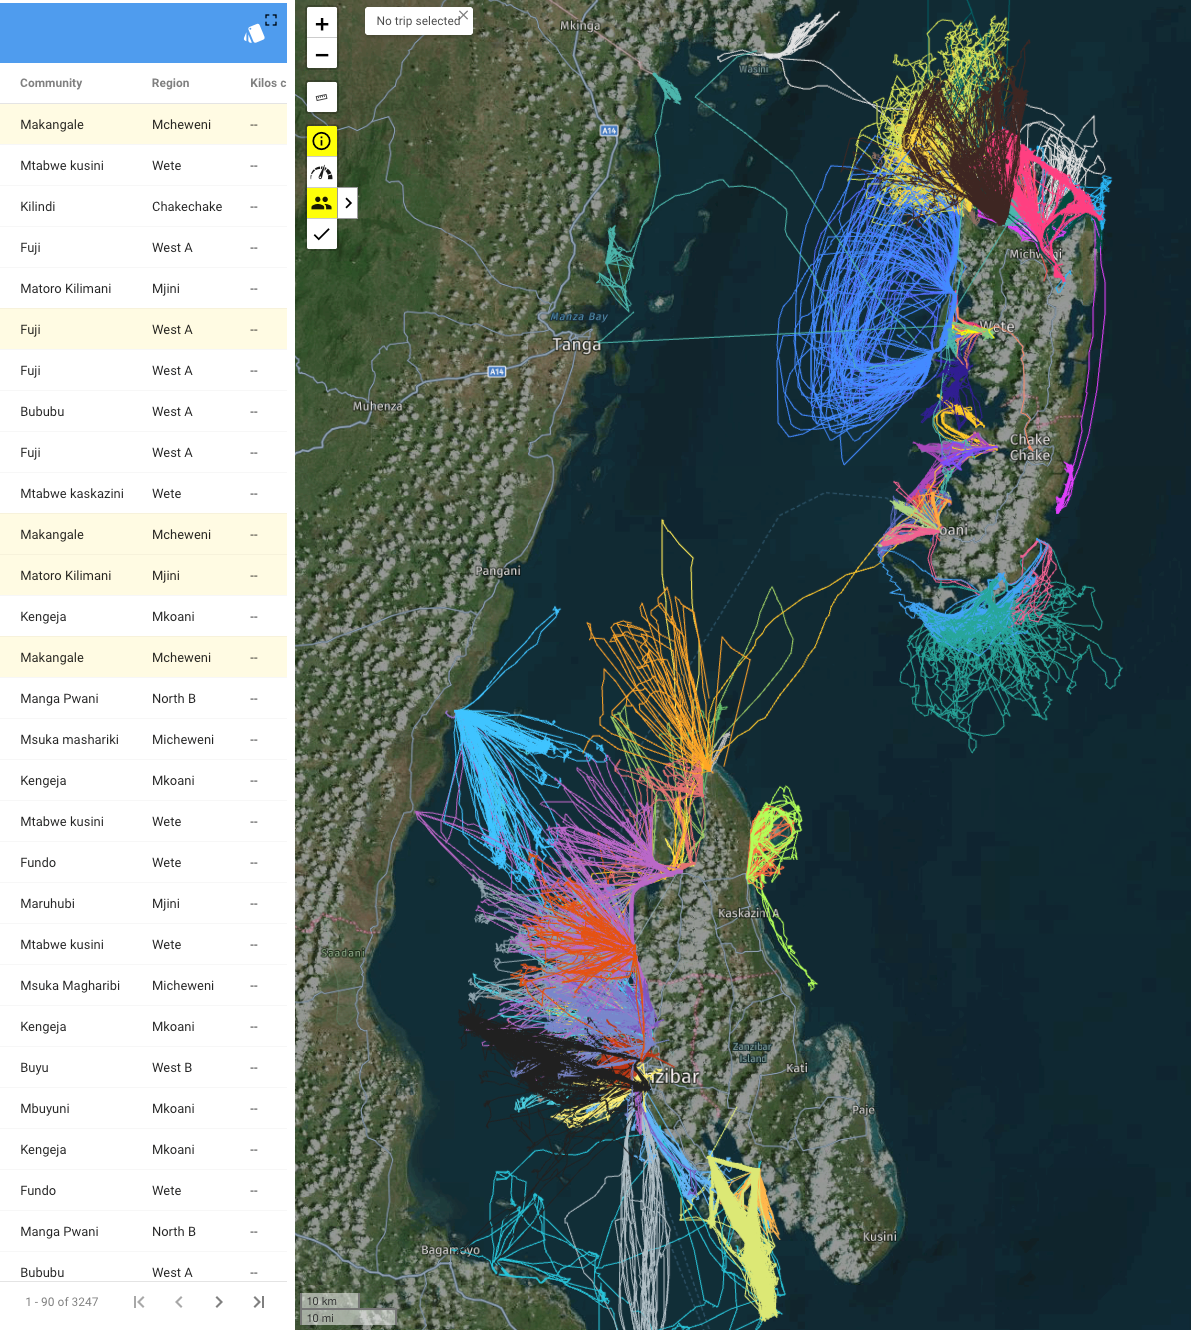Zoom in using the plus button

tap(321, 22)
